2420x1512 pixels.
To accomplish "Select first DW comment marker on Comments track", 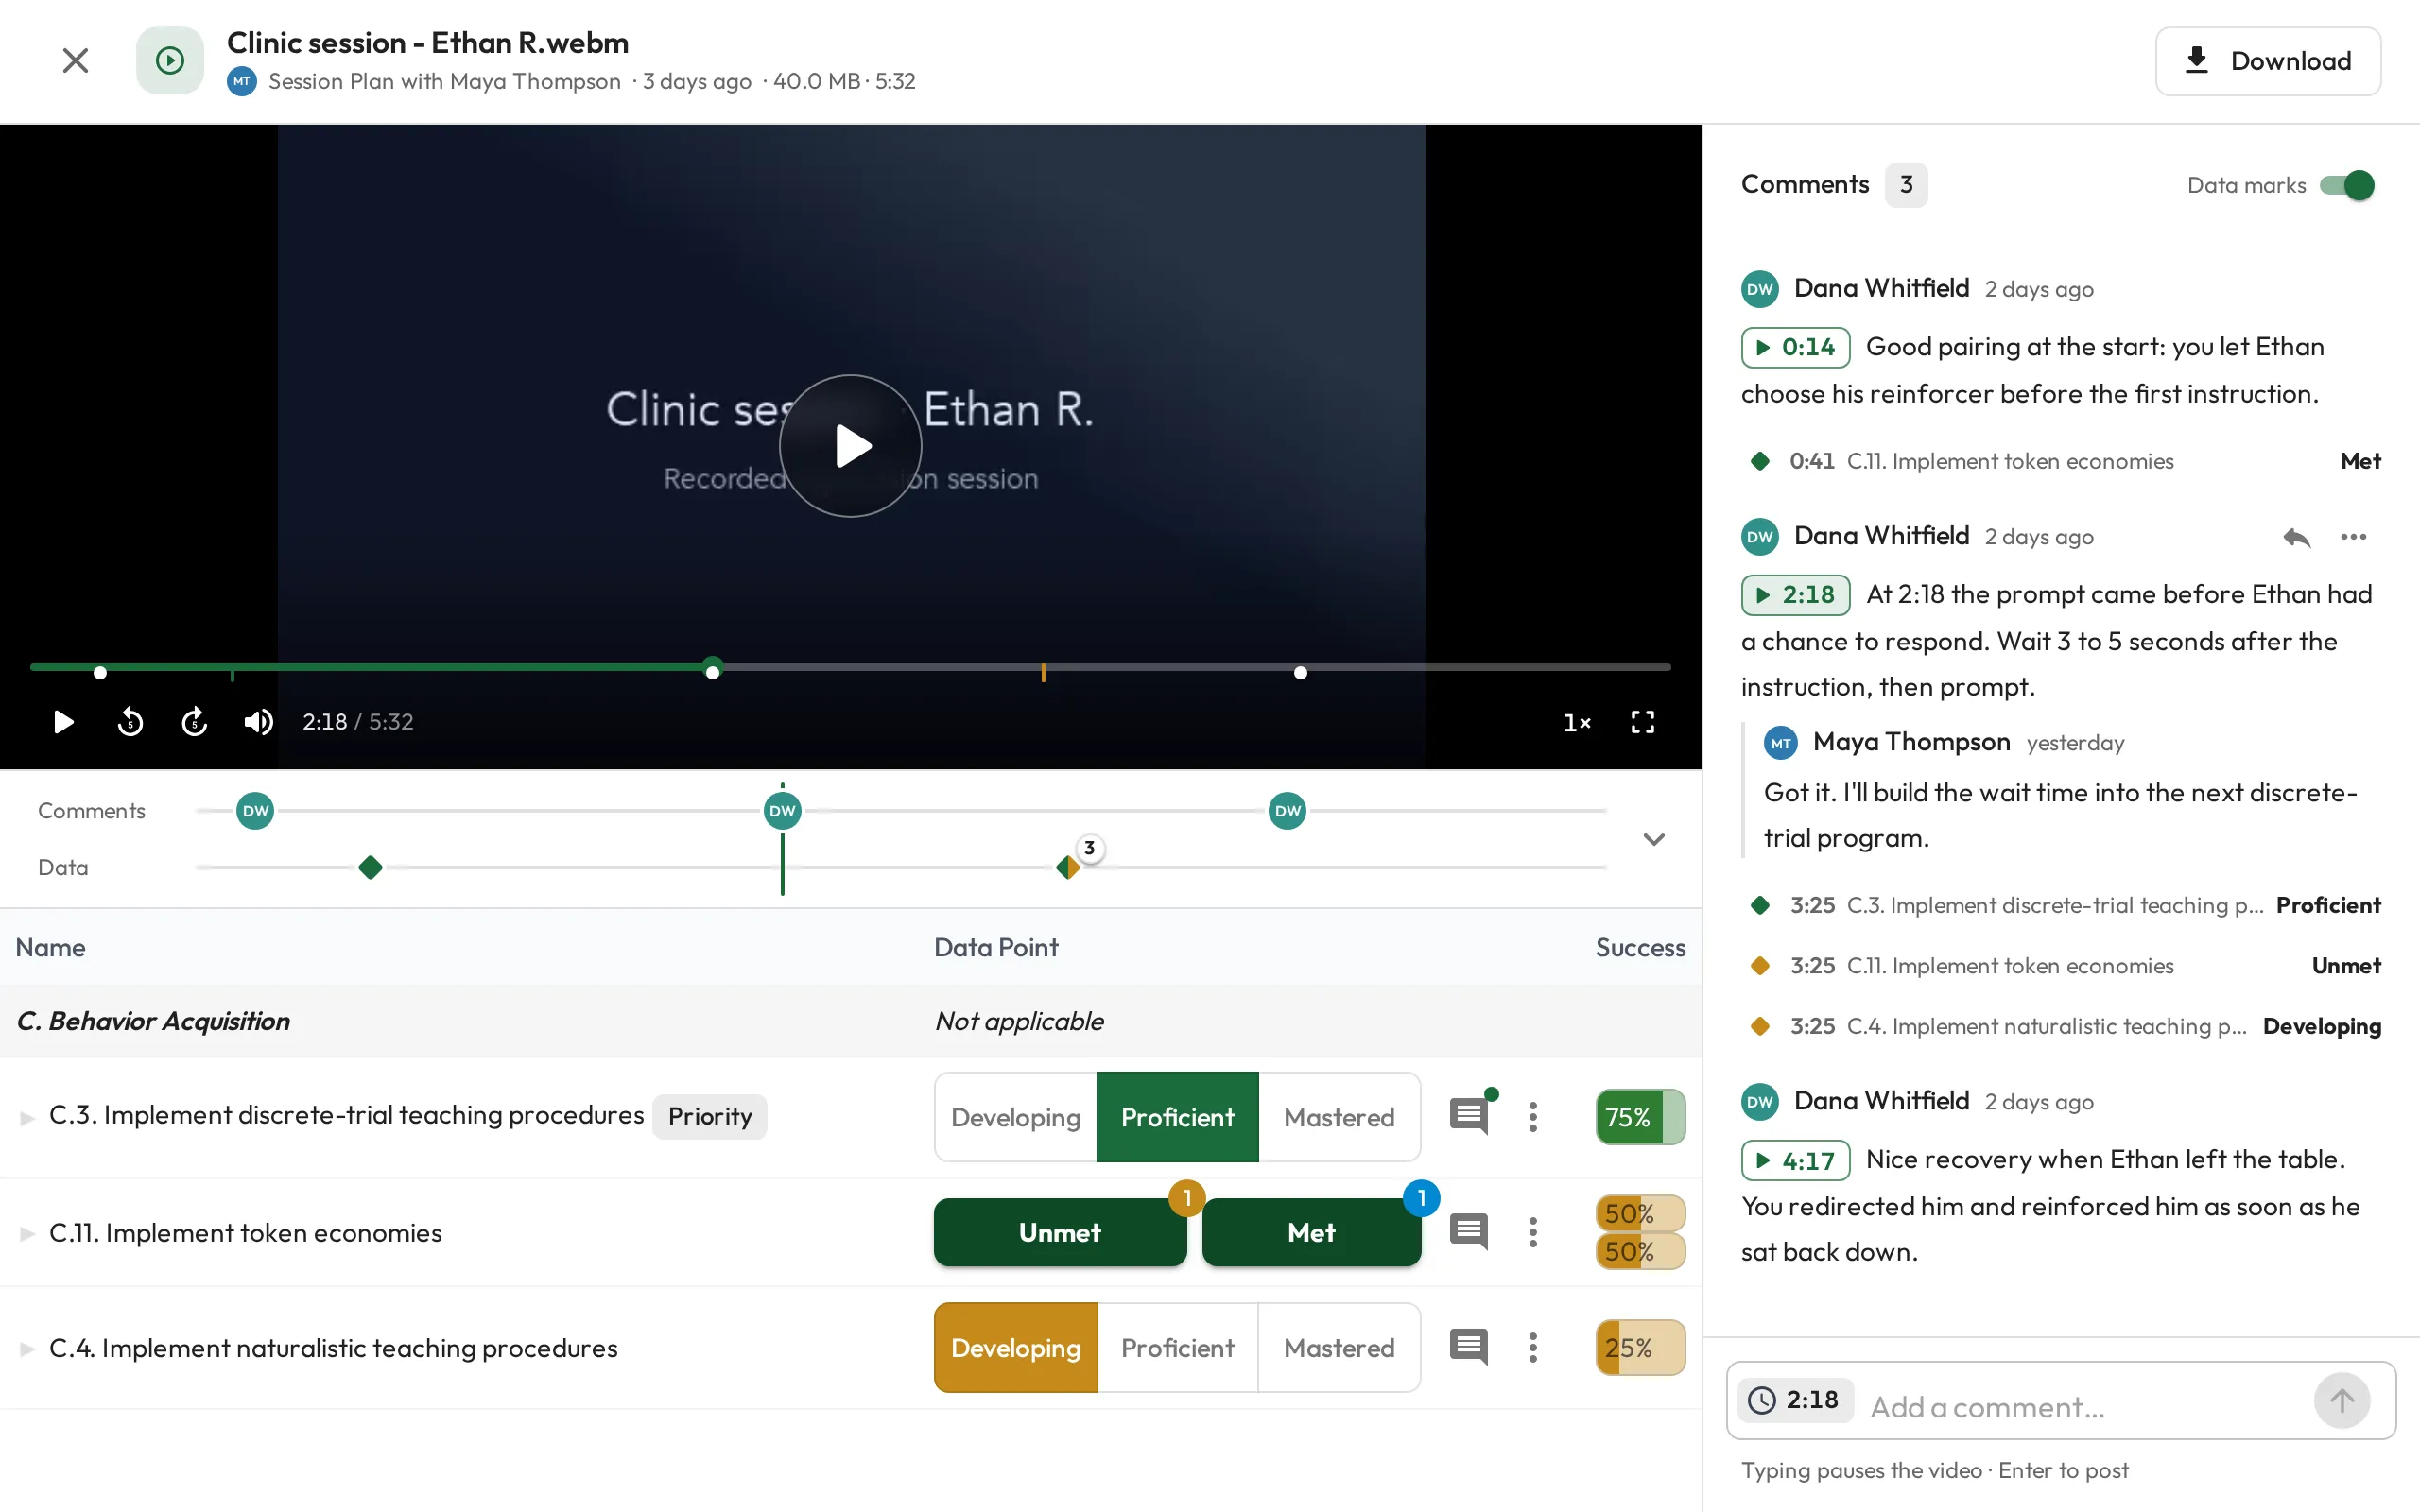I will 255,811.
